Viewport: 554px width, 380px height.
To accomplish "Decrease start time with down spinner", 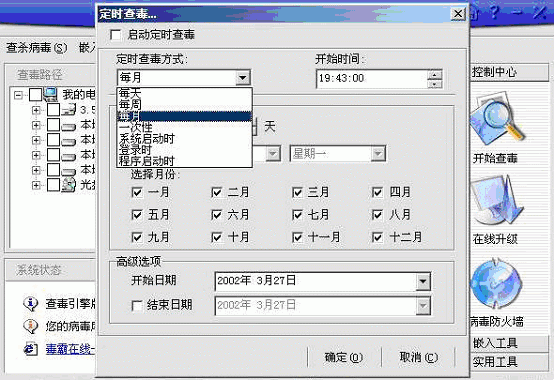I will click(x=434, y=84).
